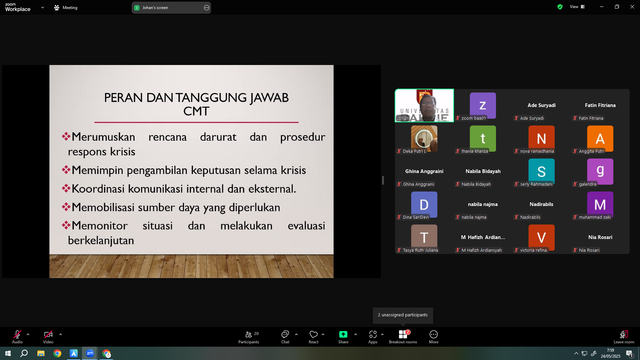Open Google Chrome from taskbar
640x360 pixels.
click(x=57, y=353)
